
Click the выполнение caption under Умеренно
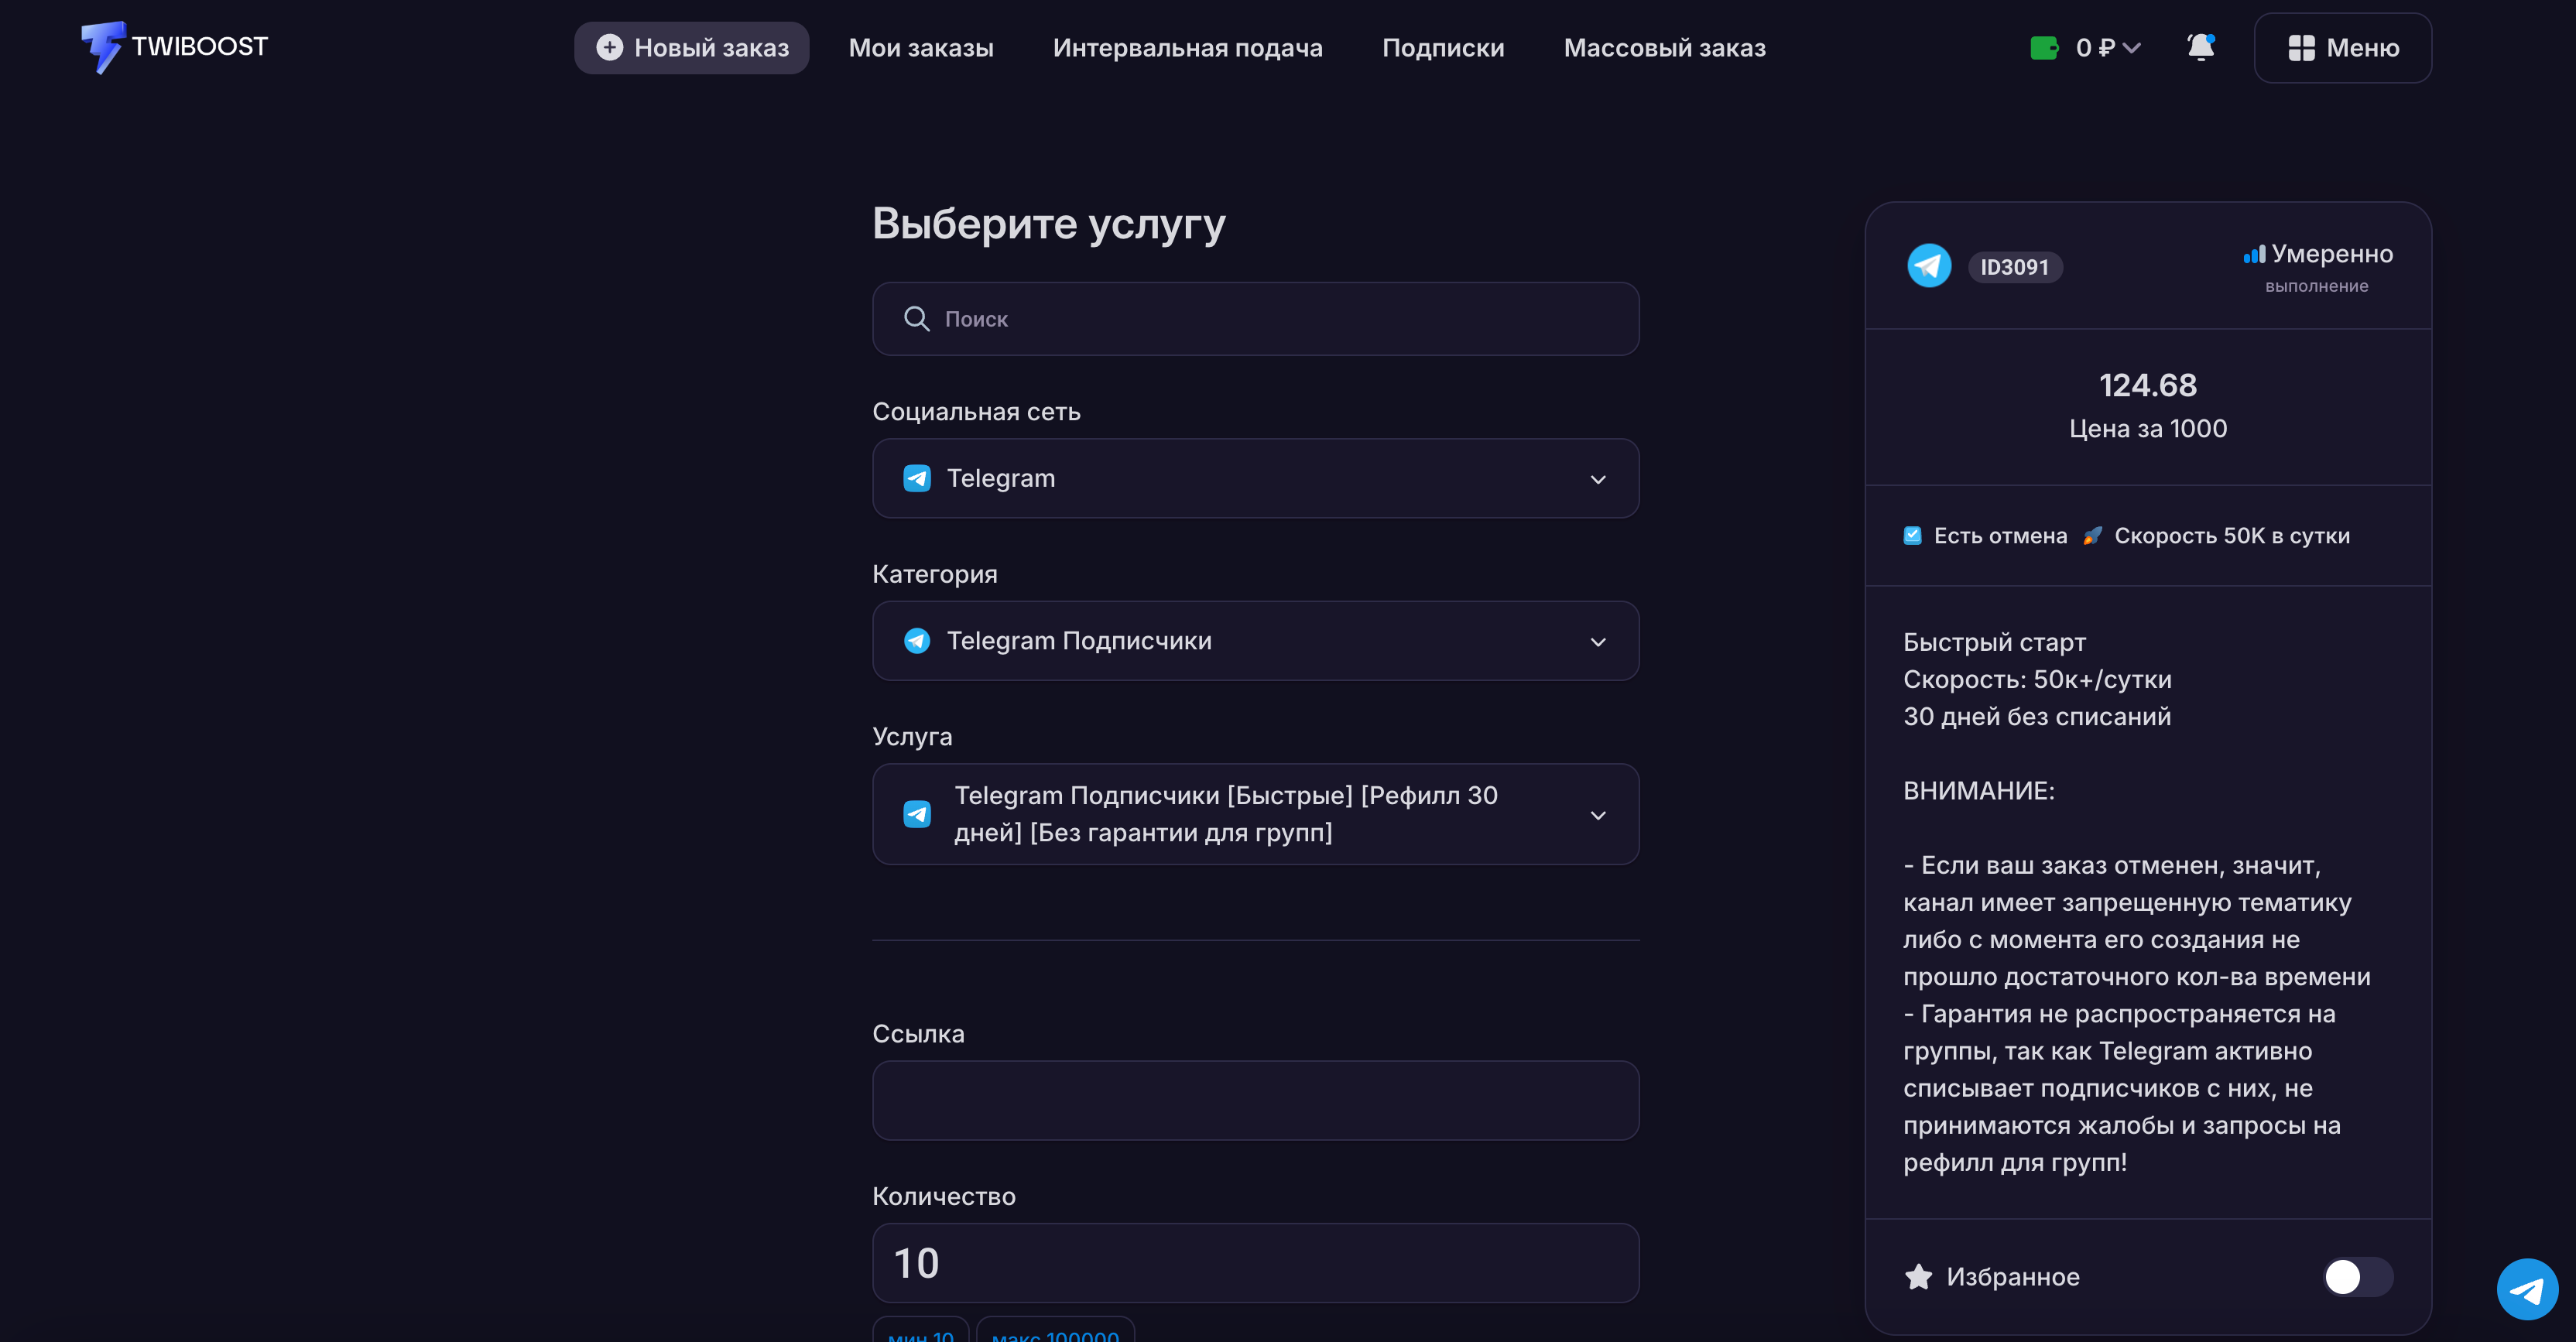pos(2316,286)
